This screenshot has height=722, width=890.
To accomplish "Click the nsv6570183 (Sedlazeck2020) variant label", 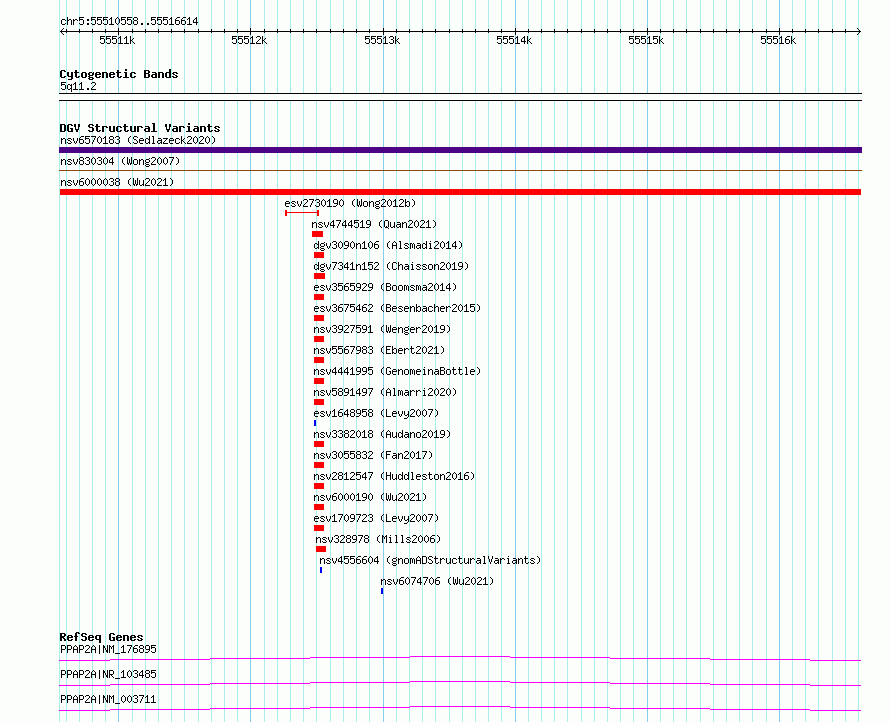I will tap(138, 140).
